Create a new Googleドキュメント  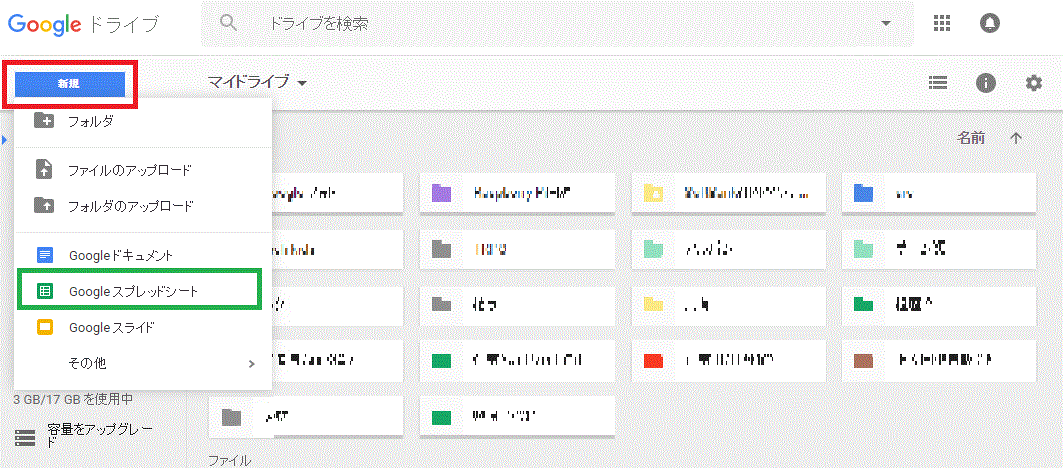pyautogui.click(x=143, y=256)
